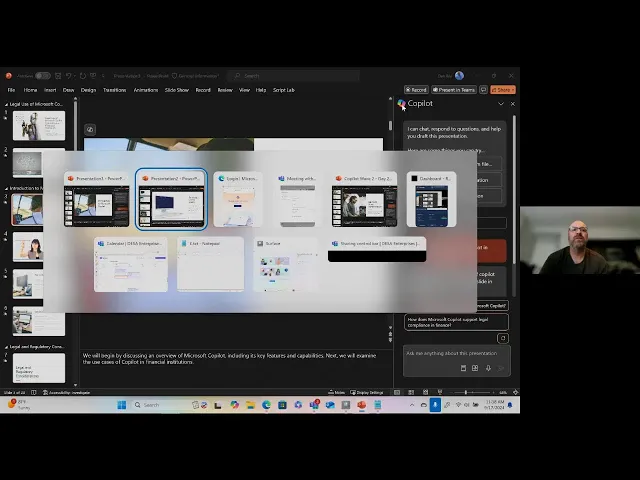
Task: Click the Undo icon
Action: tap(69, 76)
